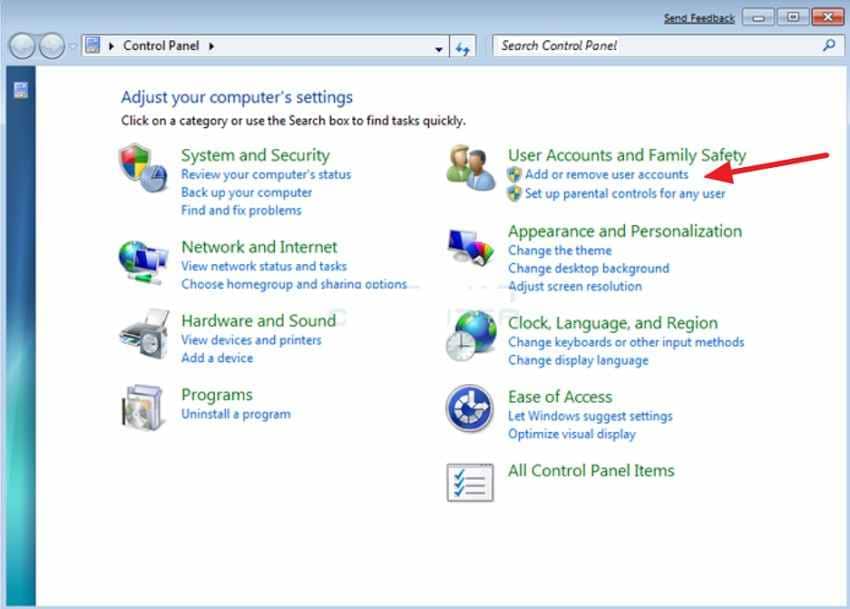Click View network status and tasks
850x609 pixels.
(264, 266)
